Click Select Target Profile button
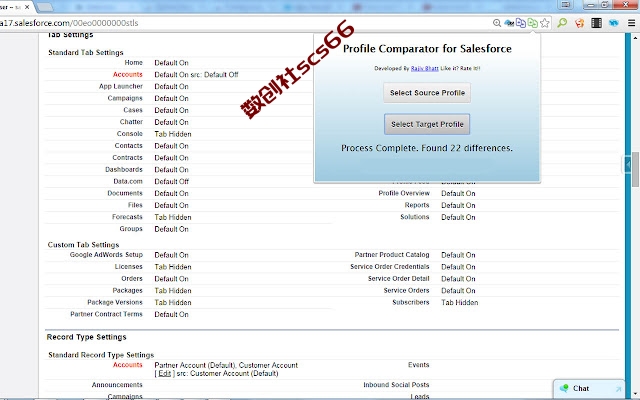This screenshot has height=400, width=640. (427, 124)
